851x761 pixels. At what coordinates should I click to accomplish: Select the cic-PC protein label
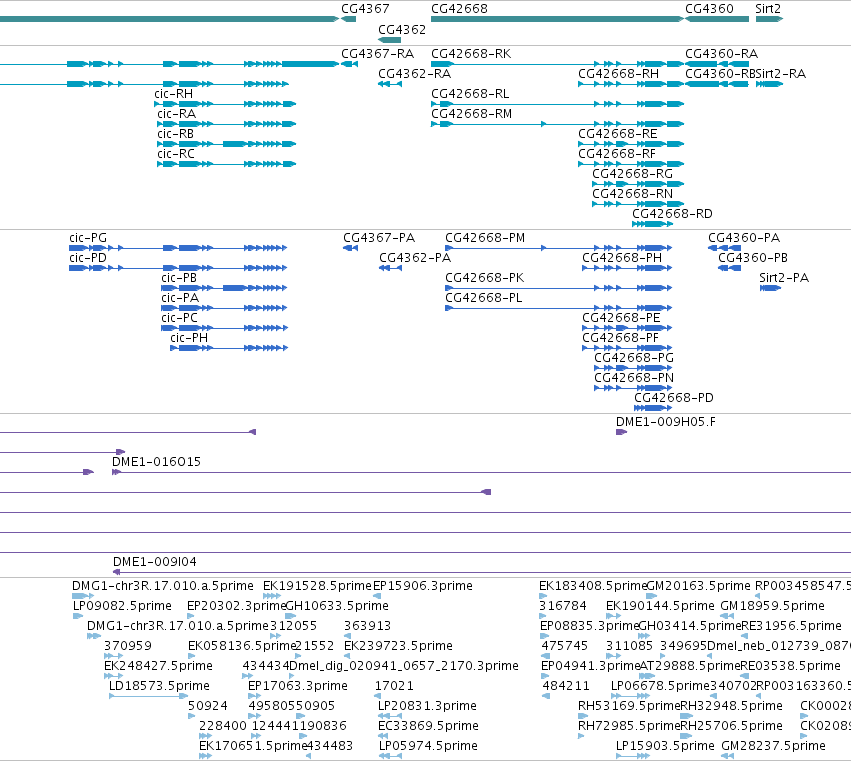179,319
